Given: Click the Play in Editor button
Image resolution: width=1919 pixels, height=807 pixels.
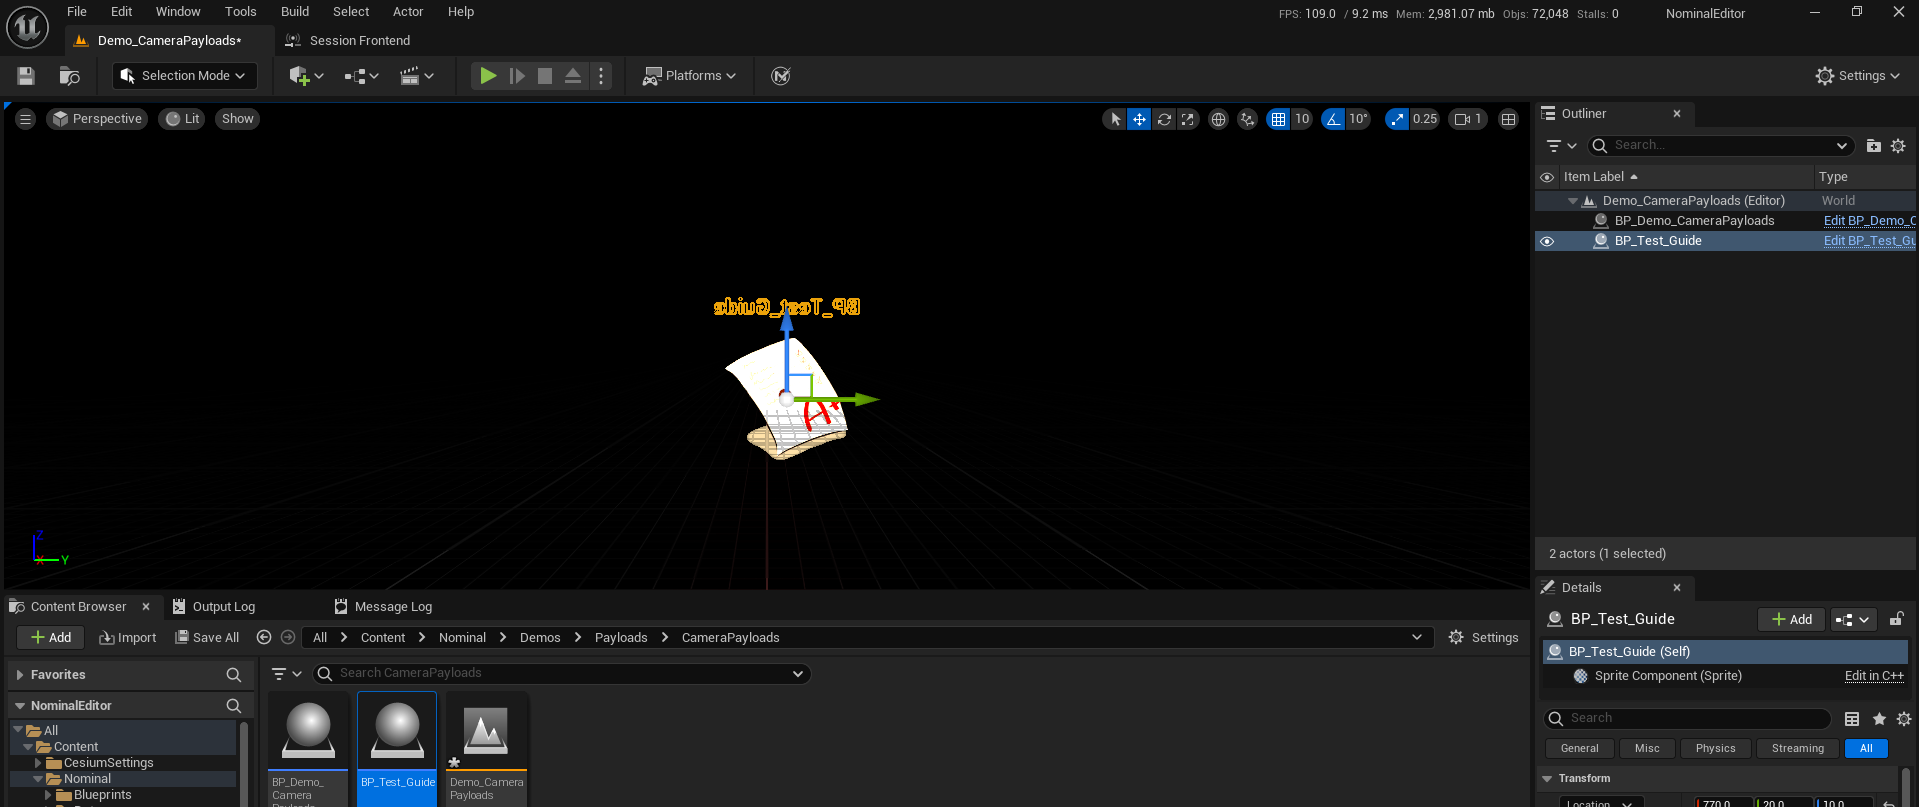Looking at the screenshot, I should (x=488, y=76).
